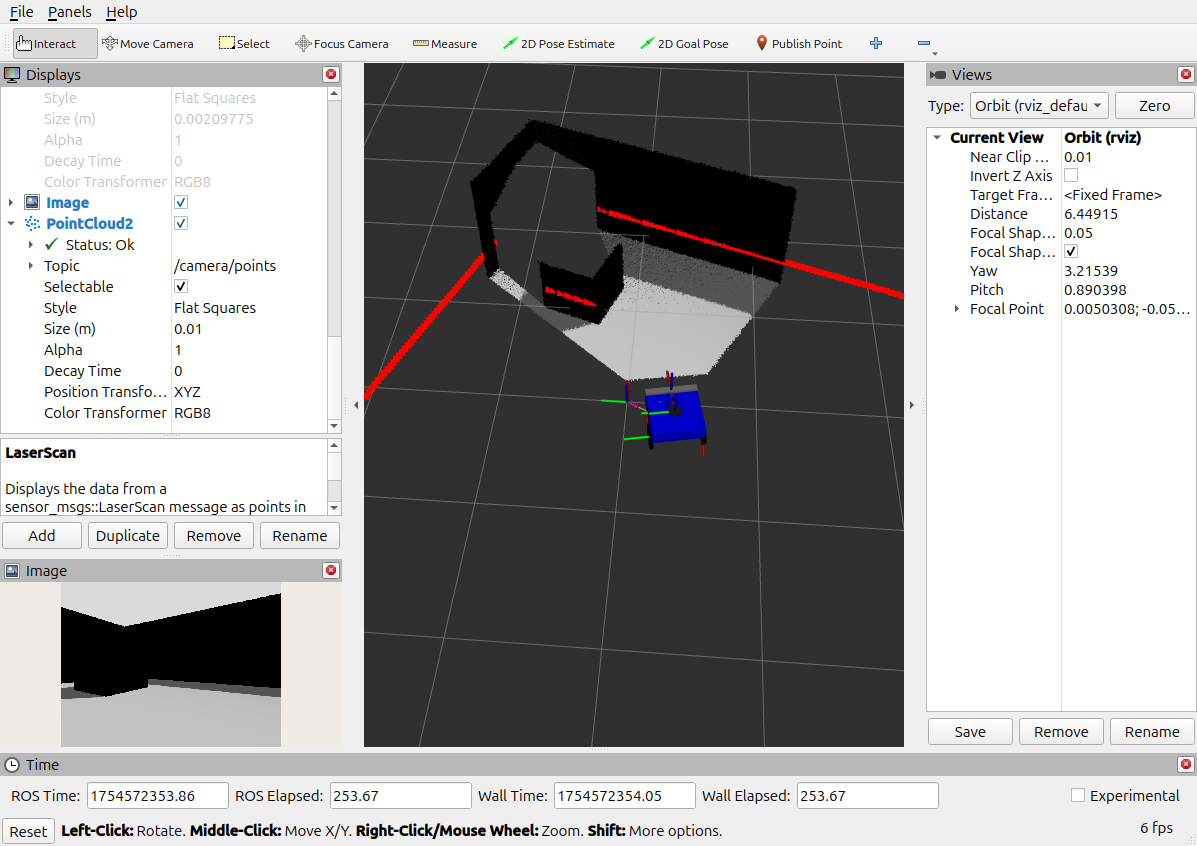This screenshot has height=846, width=1197.
Task: Choose the Select tool in toolbar
Action: 244,44
